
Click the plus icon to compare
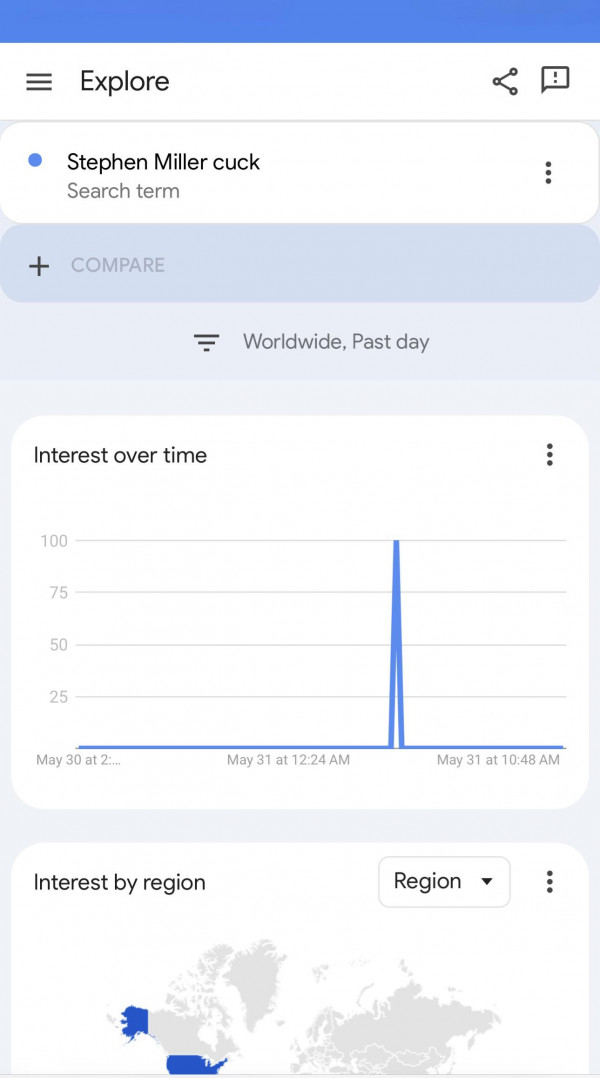pos(39,266)
